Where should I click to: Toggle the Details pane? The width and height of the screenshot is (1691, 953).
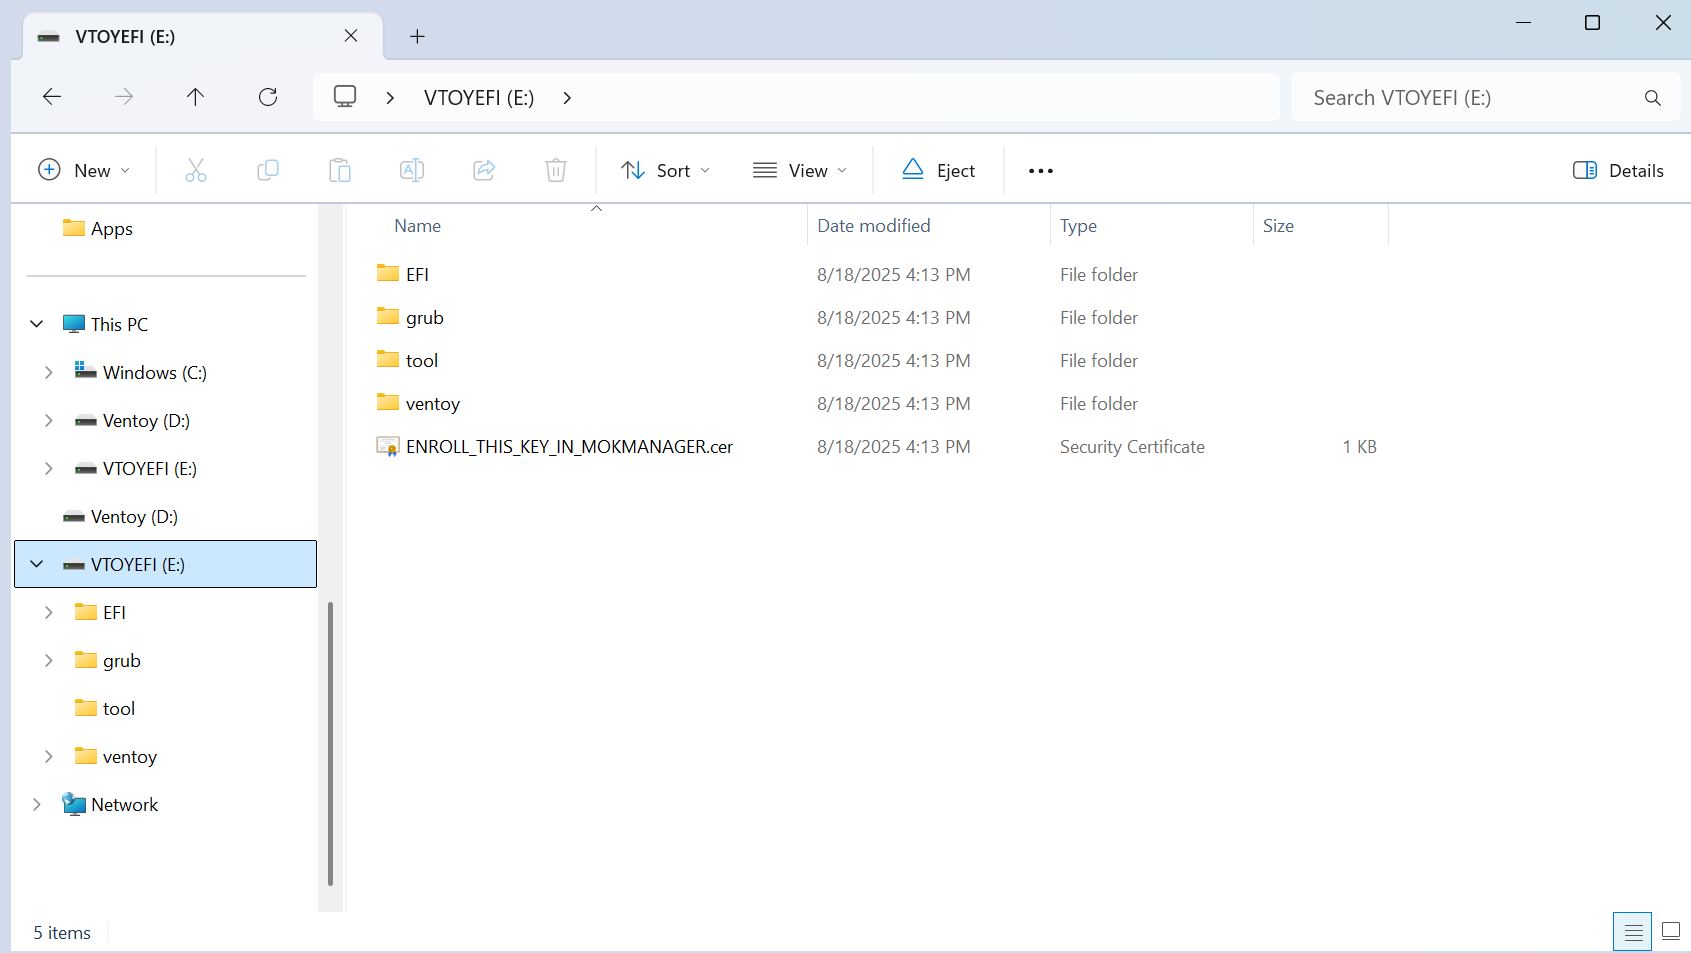(1618, 171)
